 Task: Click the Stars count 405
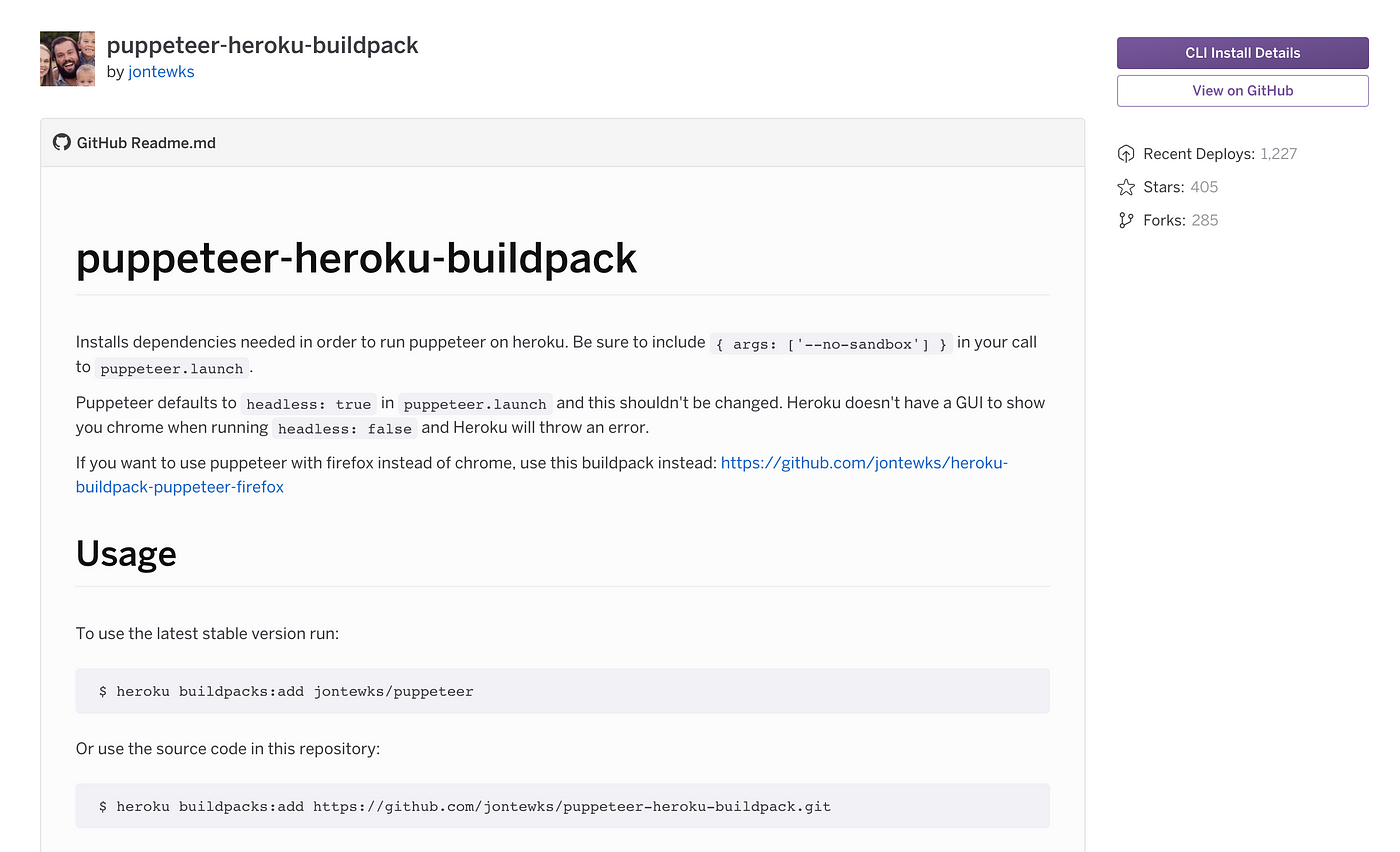coord(1204,187)
